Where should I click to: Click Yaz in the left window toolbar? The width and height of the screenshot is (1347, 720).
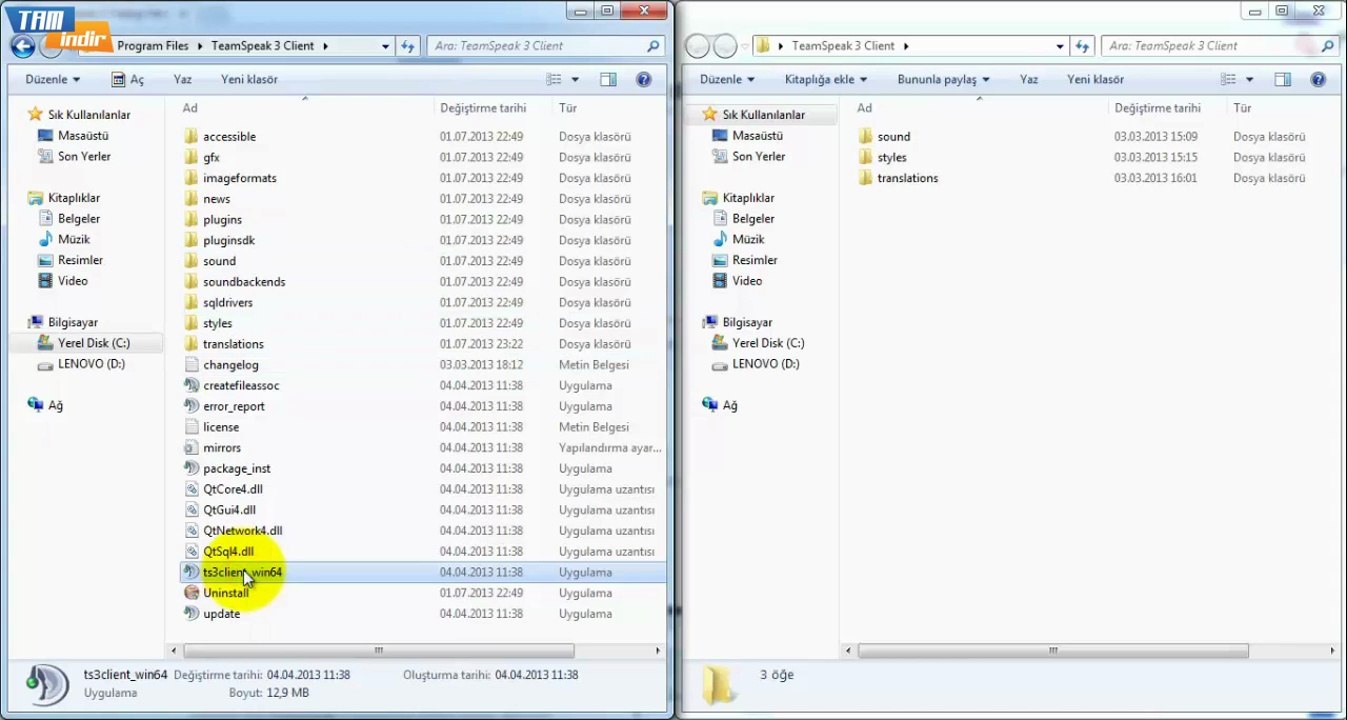pyautogui.click(x=182, y=79)
